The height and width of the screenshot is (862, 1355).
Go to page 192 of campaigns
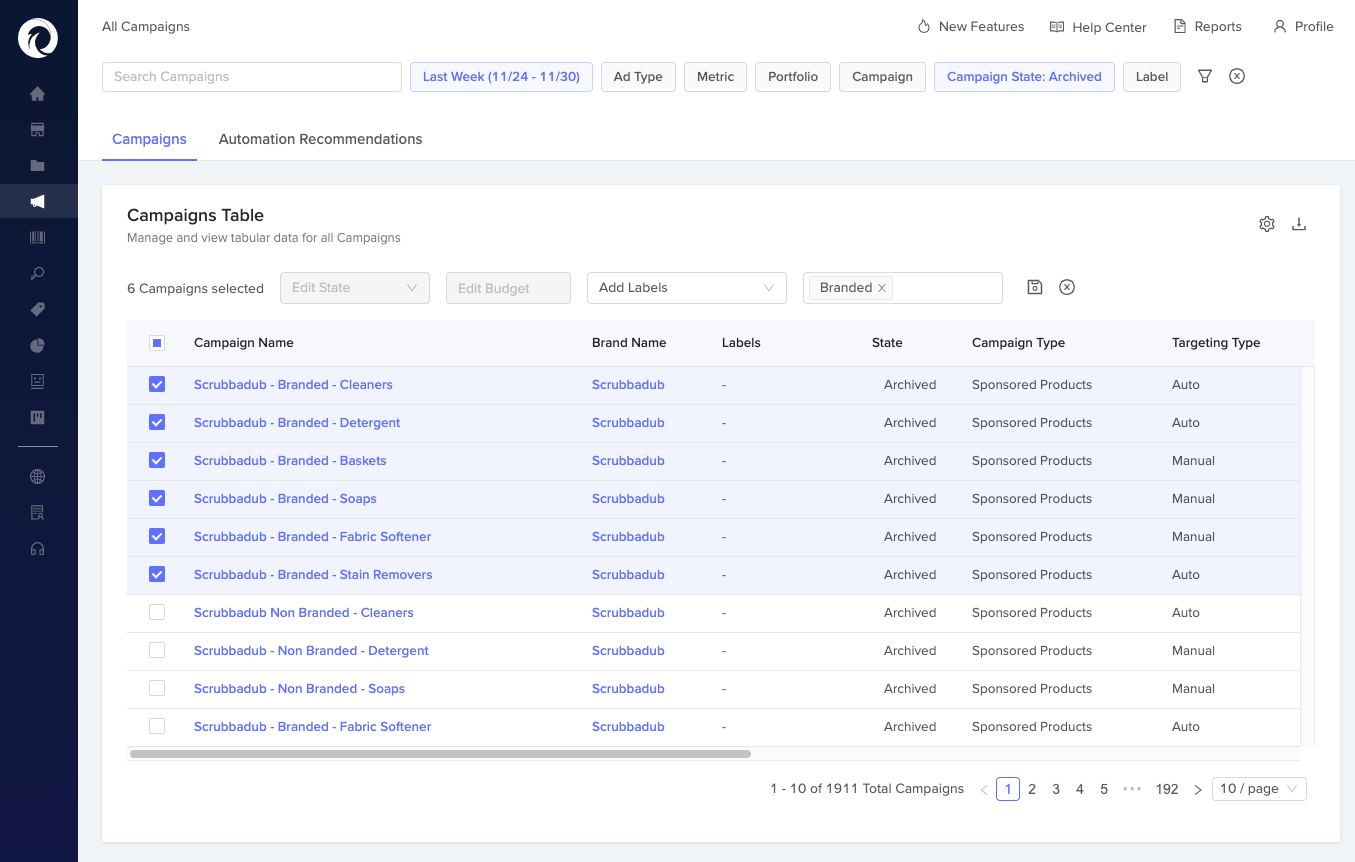[x=1166, y=788]
